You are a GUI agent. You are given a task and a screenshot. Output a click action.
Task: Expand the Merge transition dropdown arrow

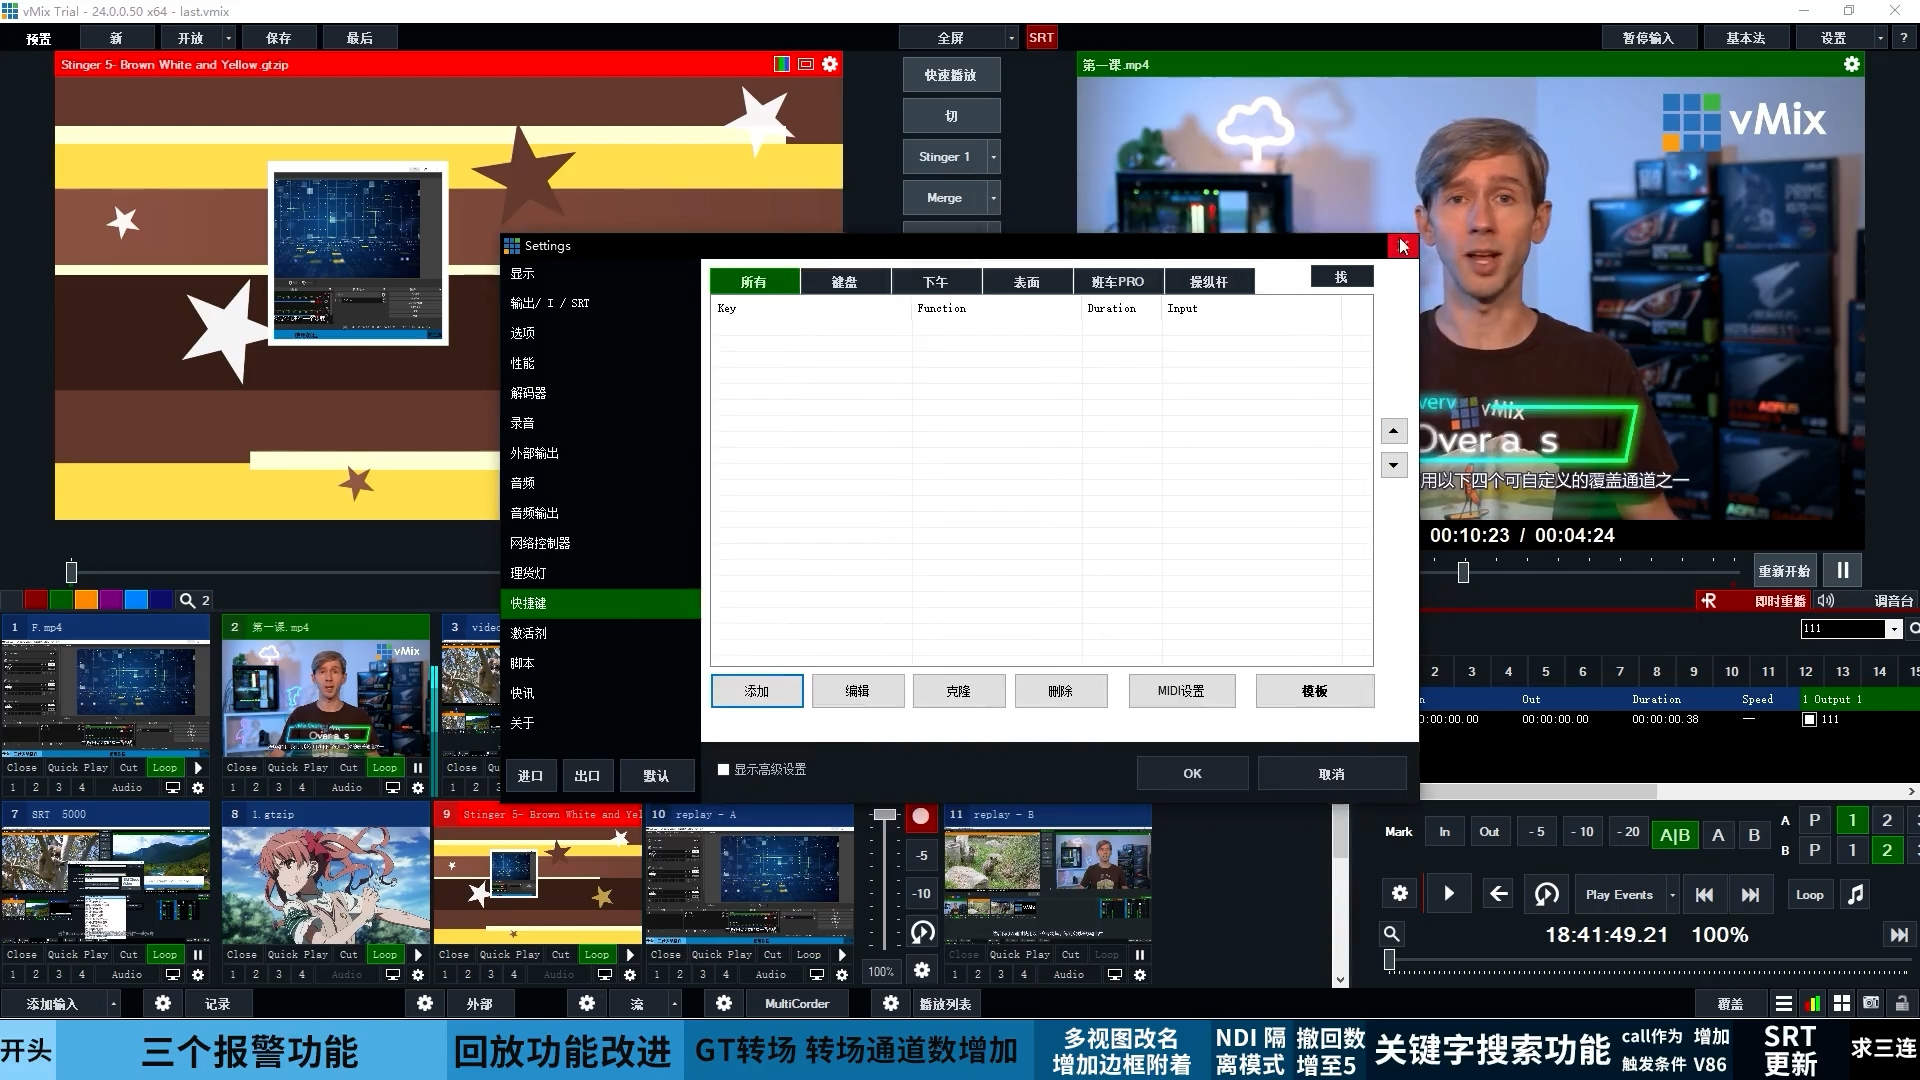[992, 197]
